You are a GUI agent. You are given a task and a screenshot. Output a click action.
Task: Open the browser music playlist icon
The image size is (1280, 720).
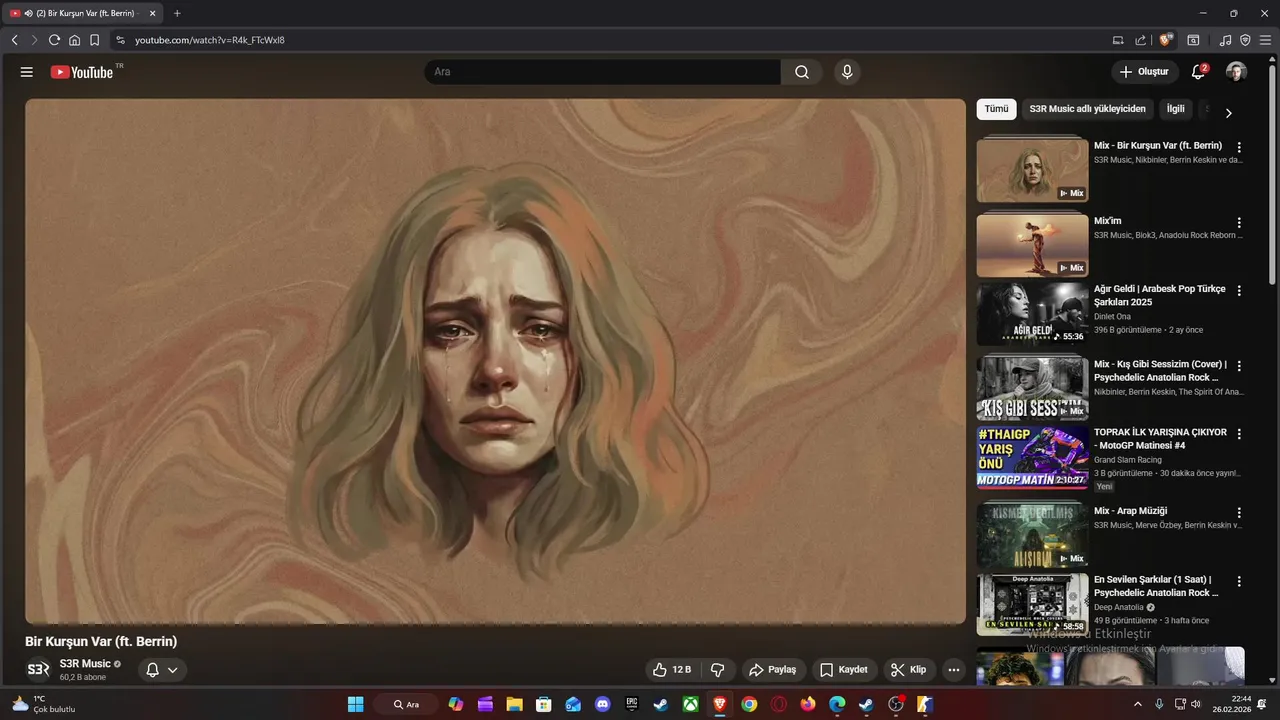1225,40
